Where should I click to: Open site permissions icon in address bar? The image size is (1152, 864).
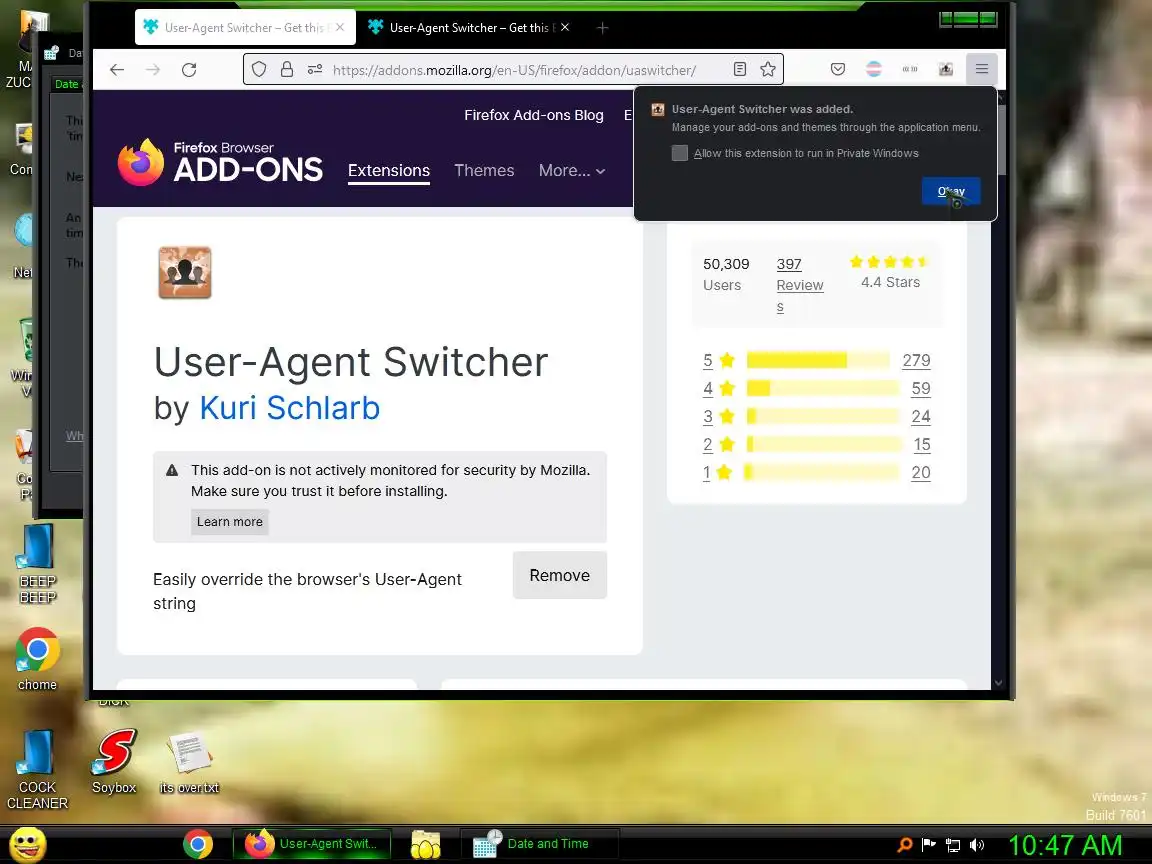[314, 70]
